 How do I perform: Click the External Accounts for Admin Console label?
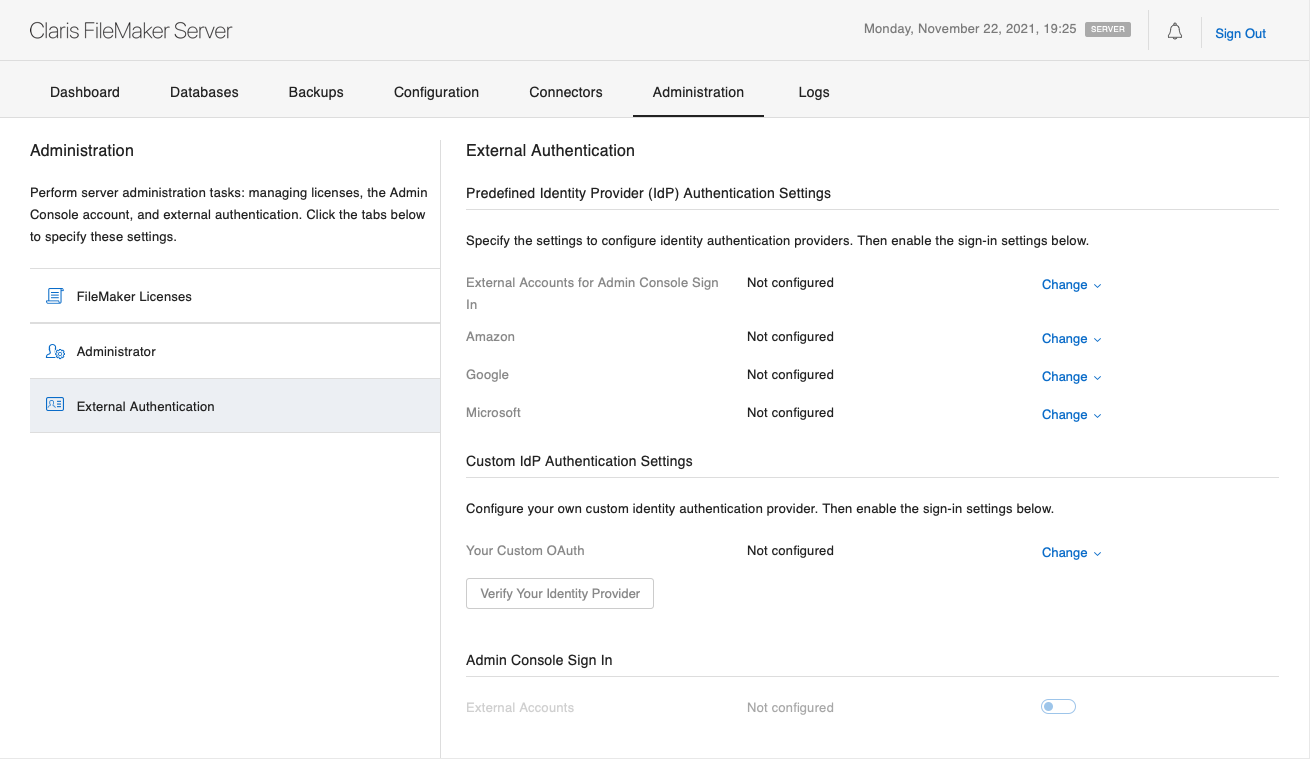click(592, 293)
